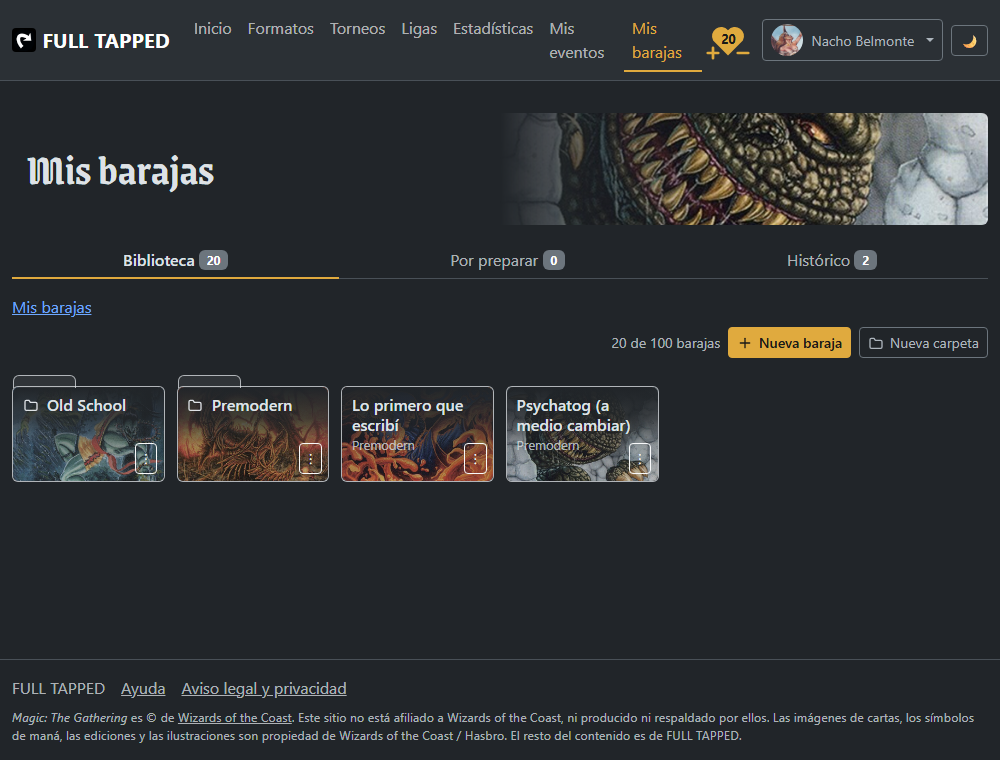Switch to the Histórico tab
Viewport: 1000px width, 760px height.
click(831, 260)
